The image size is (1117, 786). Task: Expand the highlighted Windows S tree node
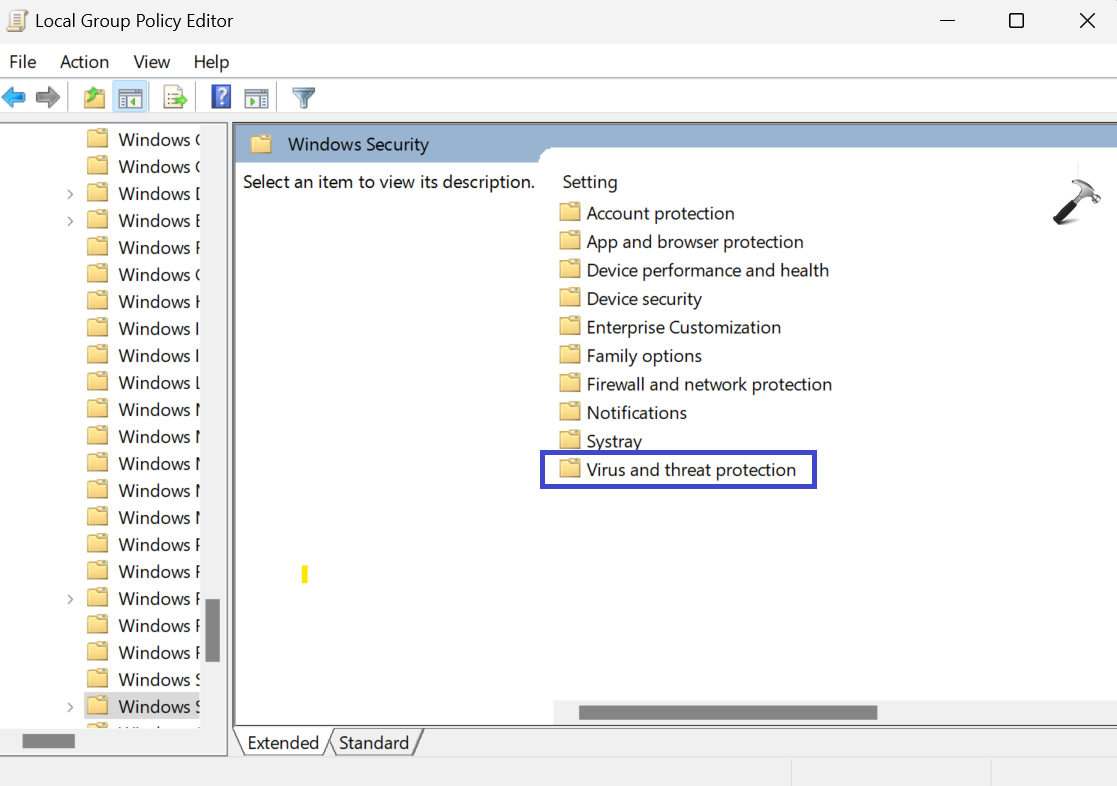pos(70,707)
